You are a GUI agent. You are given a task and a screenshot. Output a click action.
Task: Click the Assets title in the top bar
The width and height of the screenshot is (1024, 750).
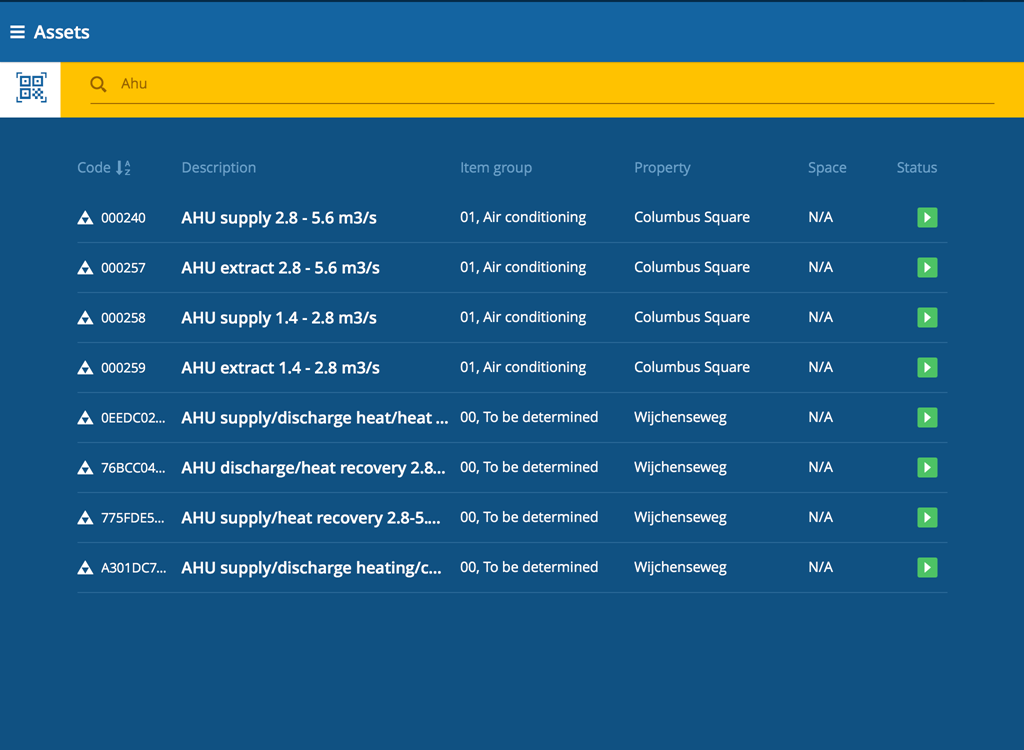point(63,32)
